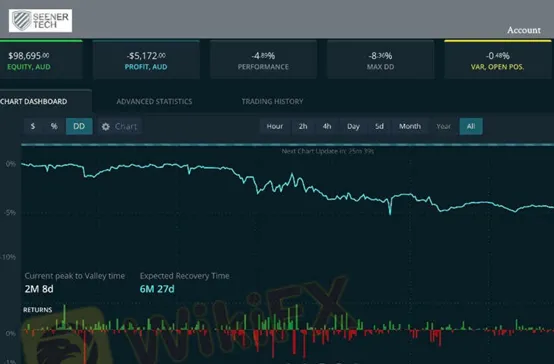The width and height of the screenshot is (554, 364).
Task: Set timeframe to 2h
Action: tap(303, 126)
